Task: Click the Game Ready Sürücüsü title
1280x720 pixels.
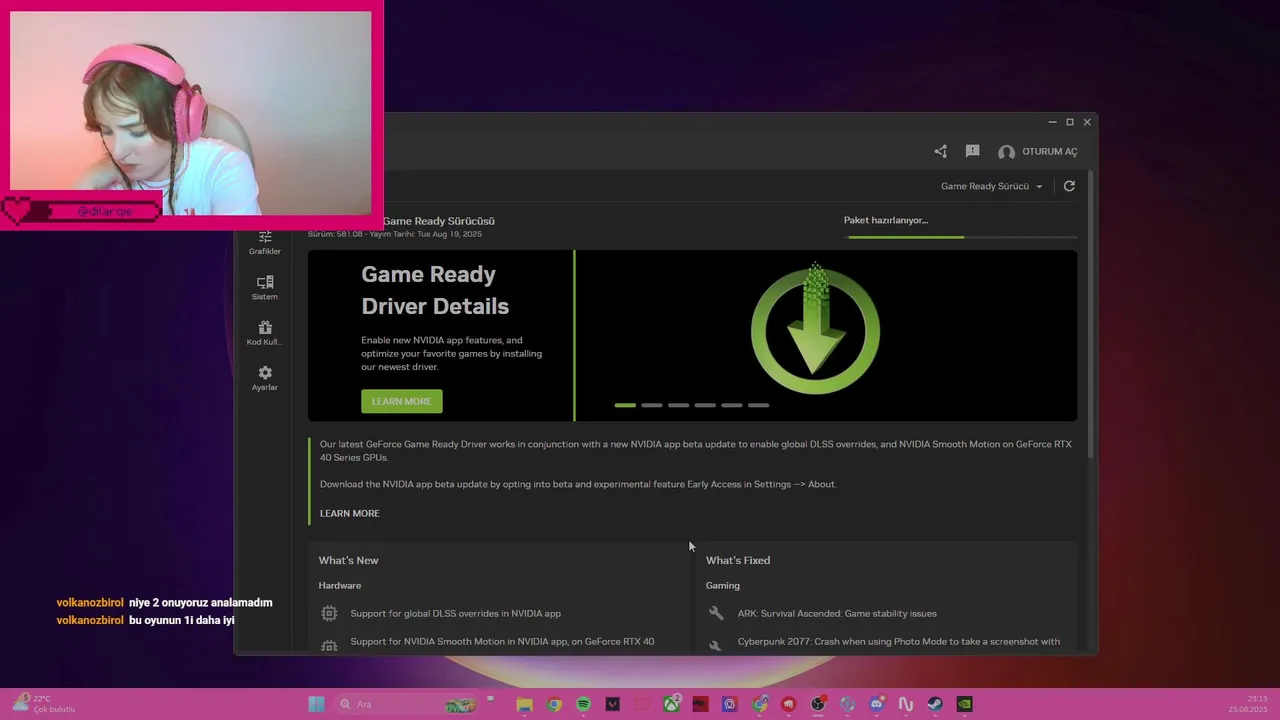Action: click(x=439, y=221)
